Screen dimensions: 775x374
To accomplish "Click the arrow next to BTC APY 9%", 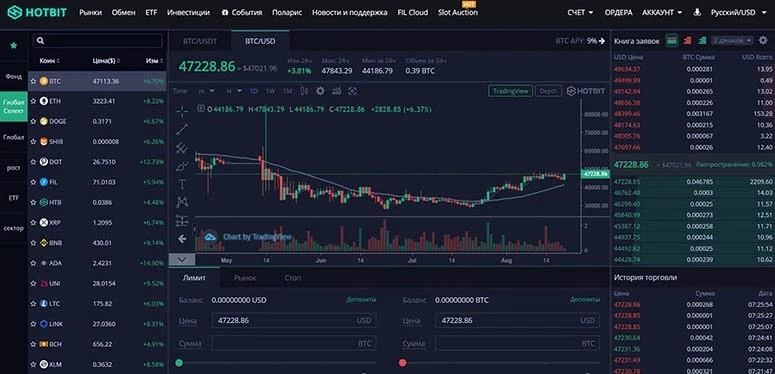I will point(602,41).
